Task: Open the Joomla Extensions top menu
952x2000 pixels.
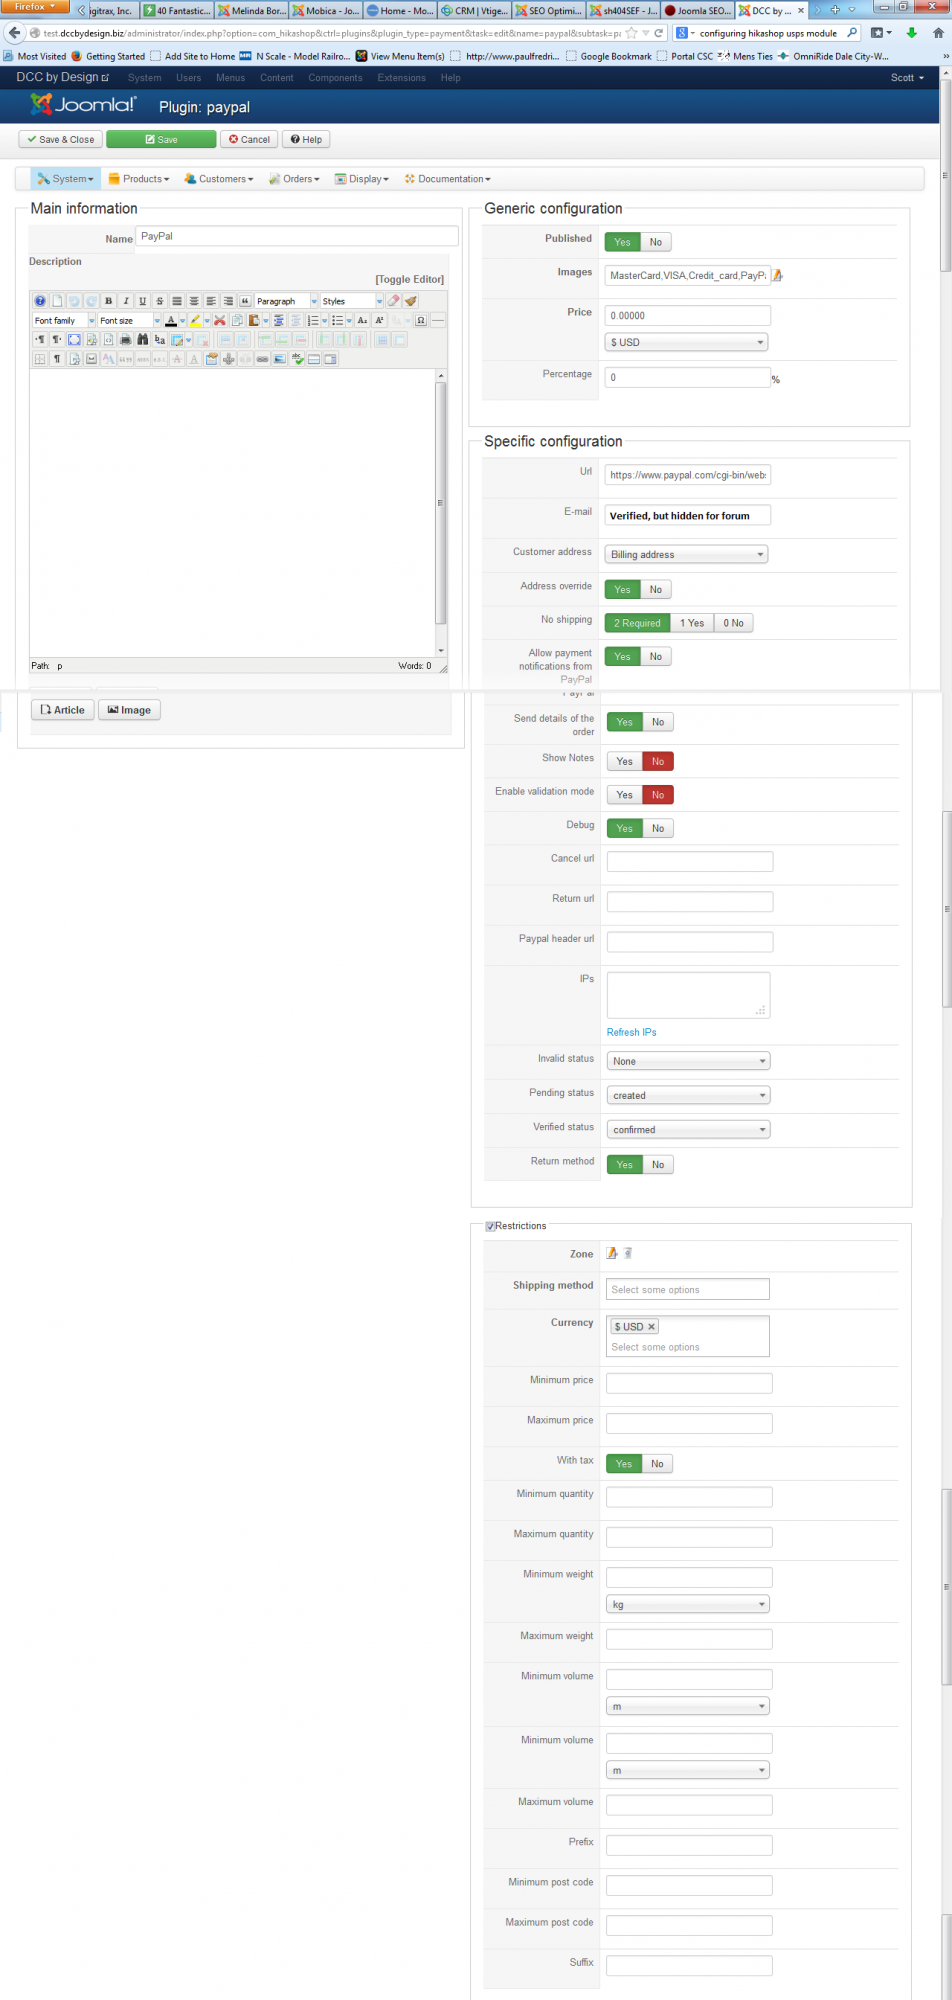Action: [401, 78]
